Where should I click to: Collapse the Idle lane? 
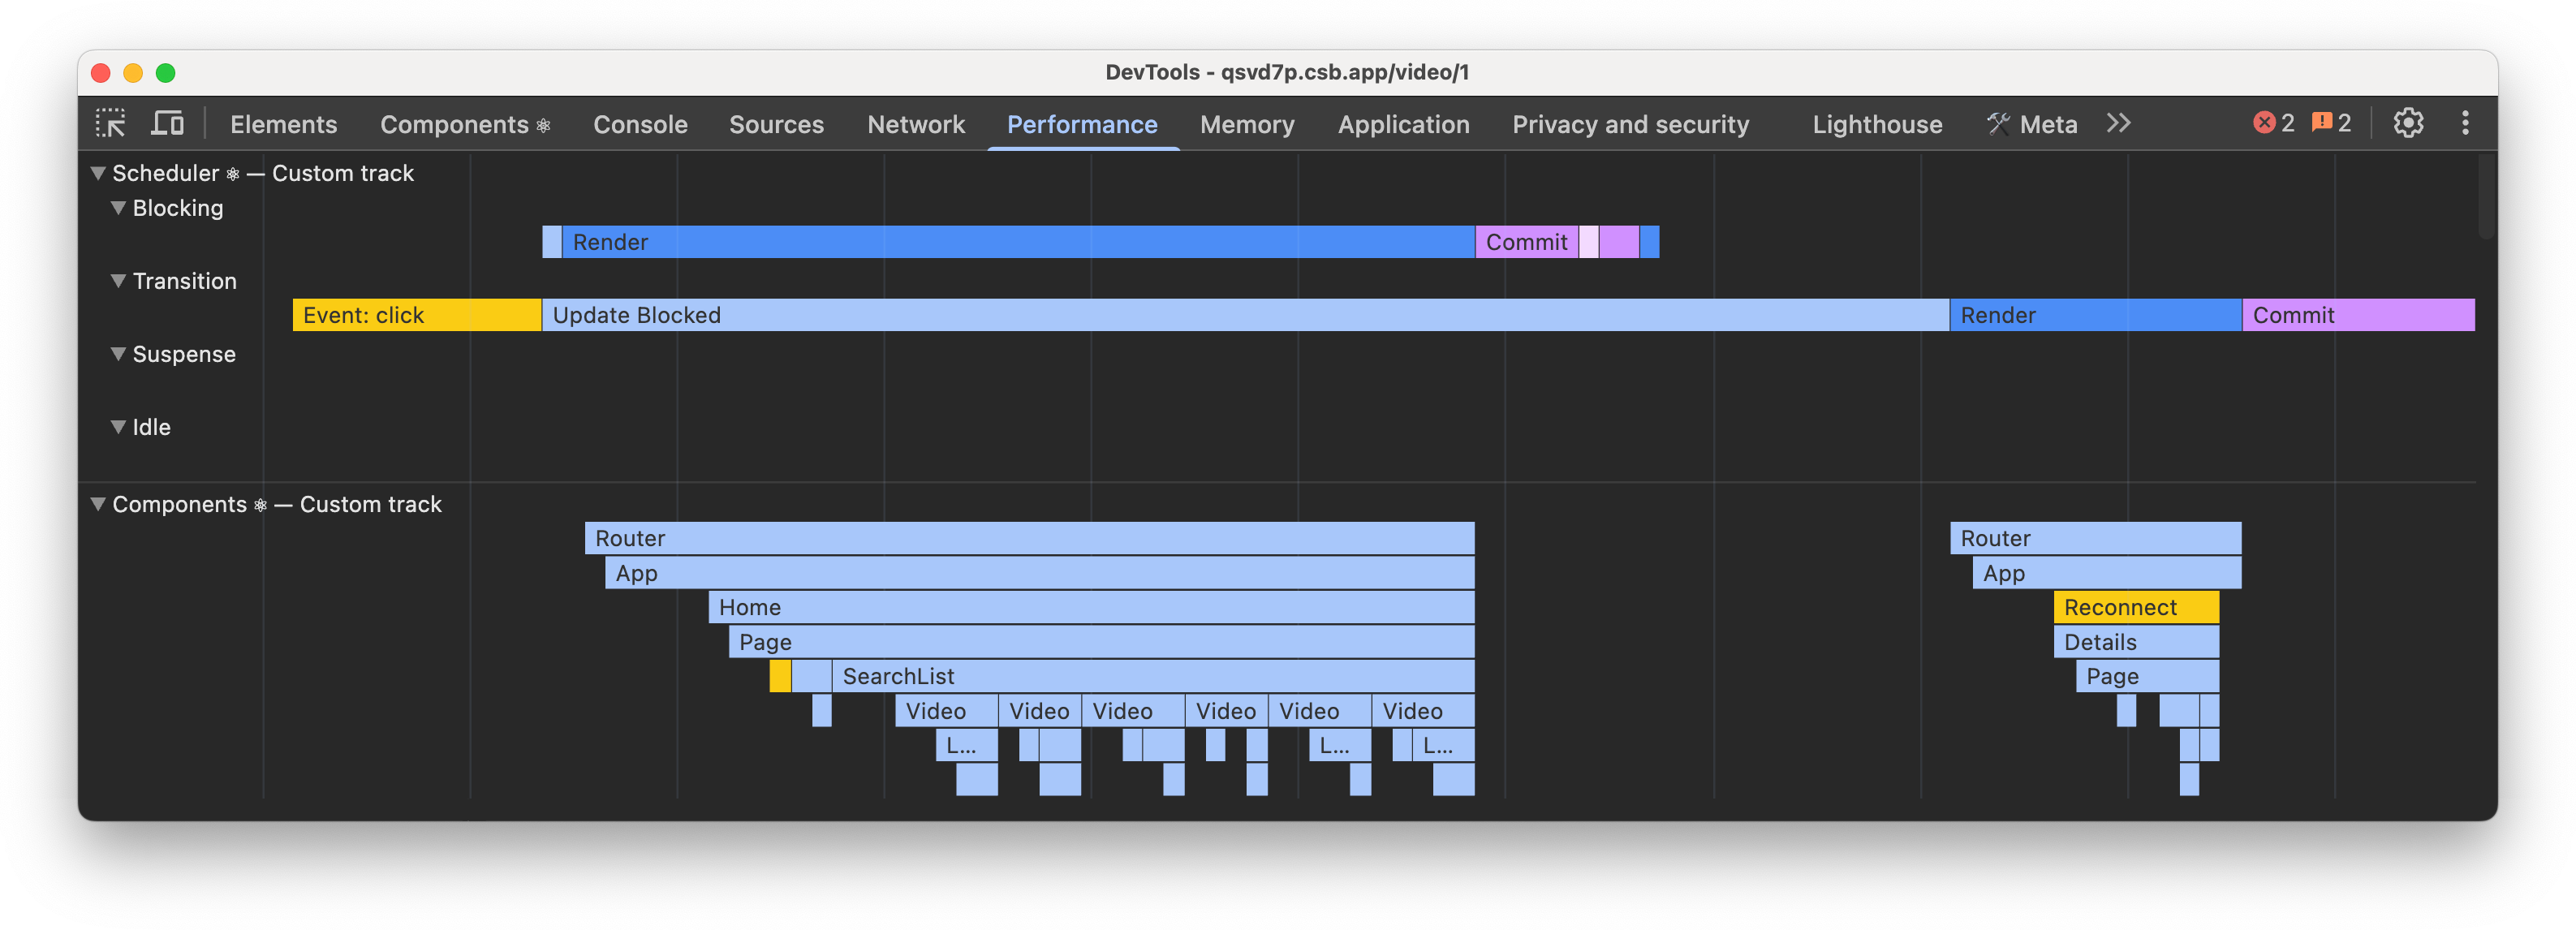[x=118, y=426]
